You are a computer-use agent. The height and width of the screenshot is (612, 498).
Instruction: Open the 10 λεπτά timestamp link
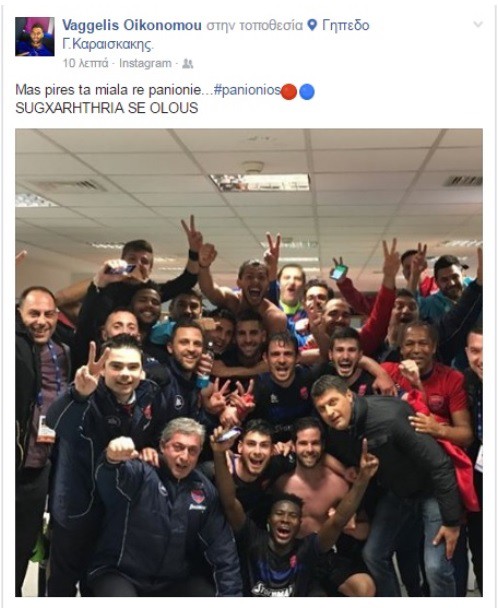pos(85,63)
